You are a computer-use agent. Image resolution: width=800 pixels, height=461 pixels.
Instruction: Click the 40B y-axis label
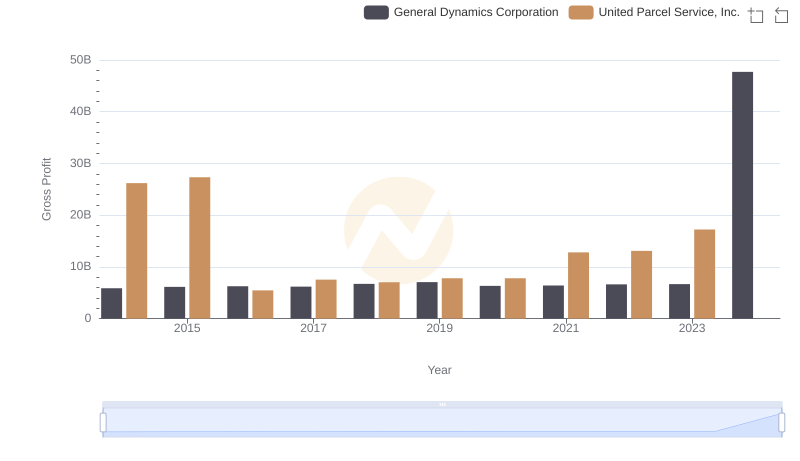click(x=81, y=112)
